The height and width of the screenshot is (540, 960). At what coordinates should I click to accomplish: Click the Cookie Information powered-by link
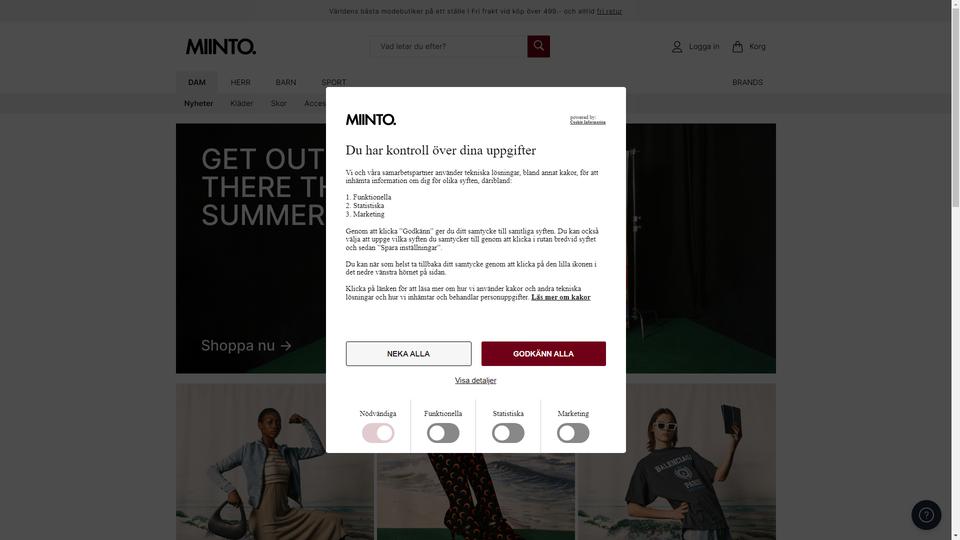(x=588, y=122)
